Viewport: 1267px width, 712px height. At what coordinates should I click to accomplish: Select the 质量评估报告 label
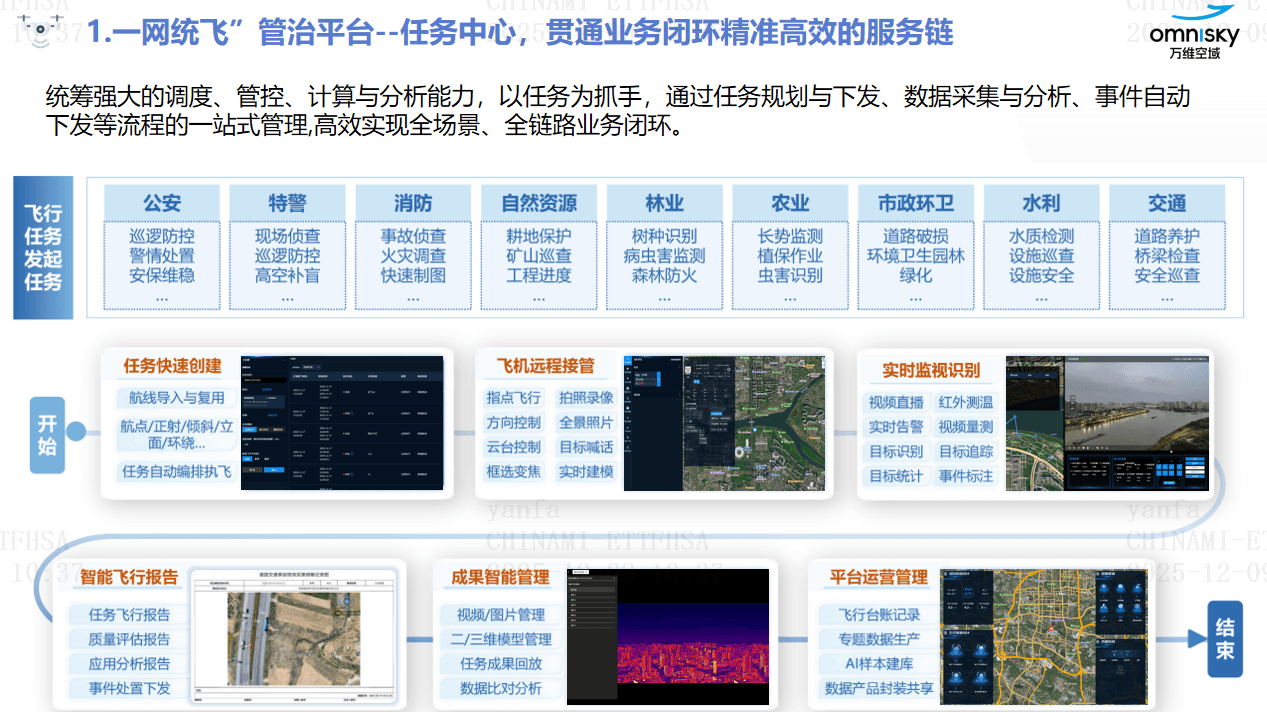point(129,639)
